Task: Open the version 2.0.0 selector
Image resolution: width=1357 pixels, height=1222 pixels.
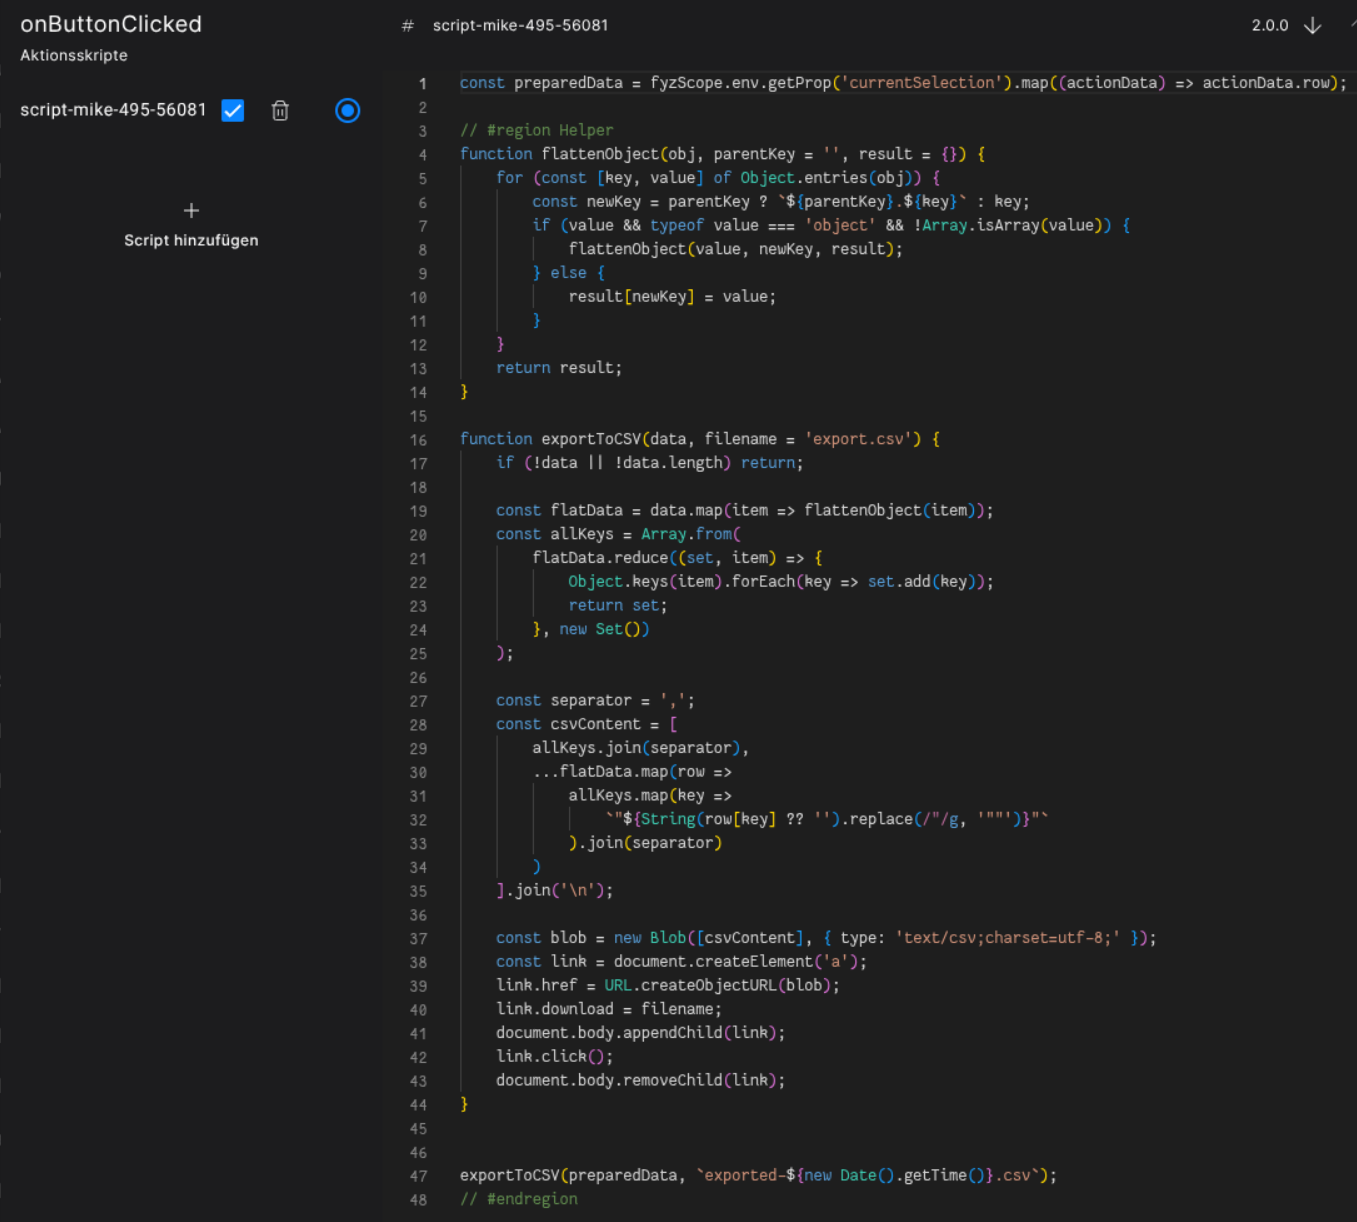Action: (1268, 26)
